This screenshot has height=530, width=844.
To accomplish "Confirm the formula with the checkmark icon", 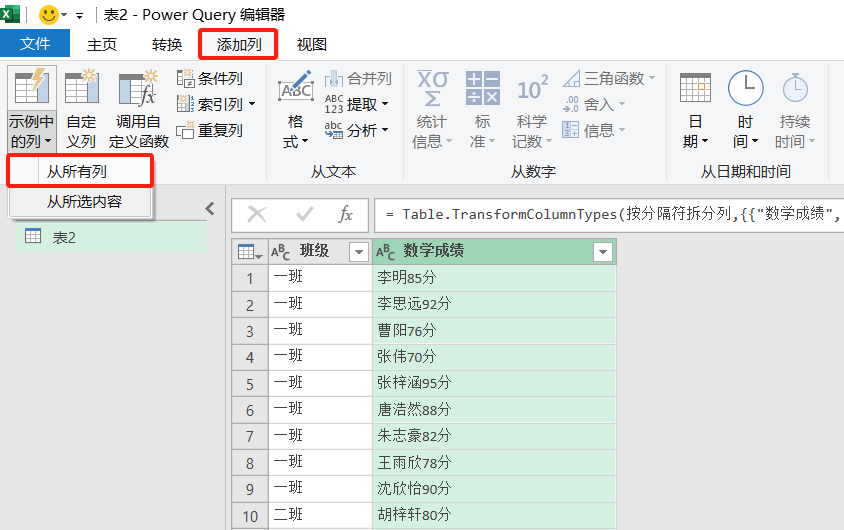I will point(304,215).
